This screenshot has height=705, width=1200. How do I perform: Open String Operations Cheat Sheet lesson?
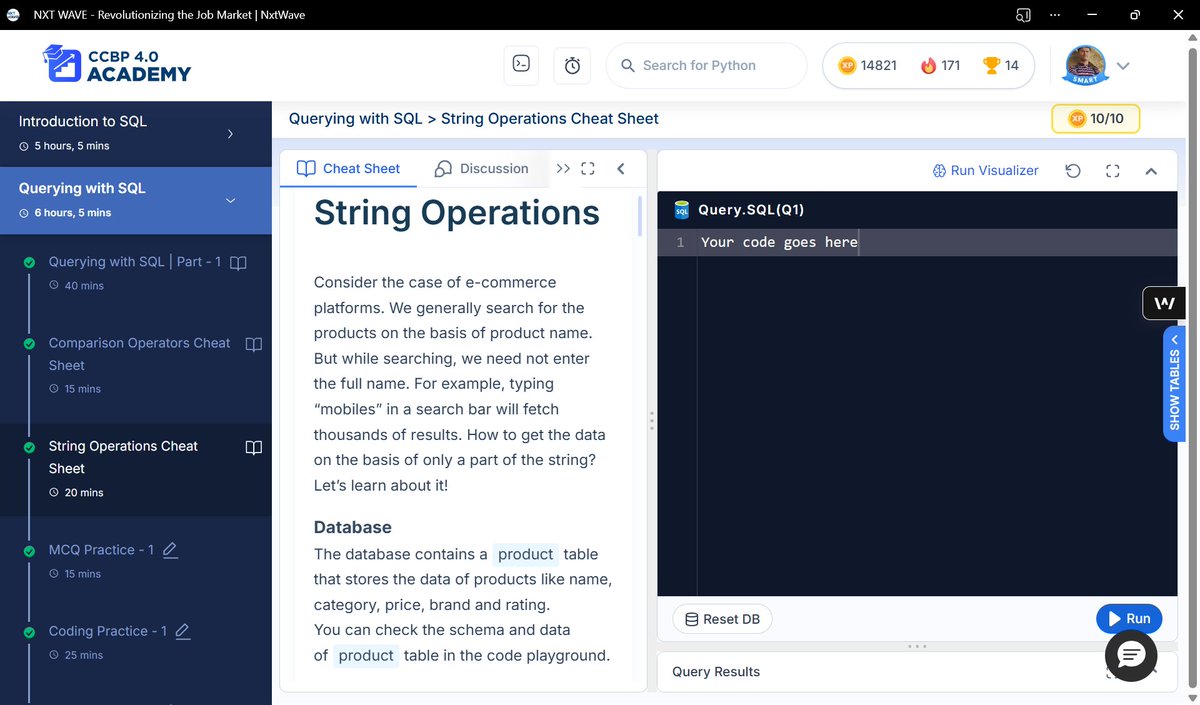[x=123, y=457]
